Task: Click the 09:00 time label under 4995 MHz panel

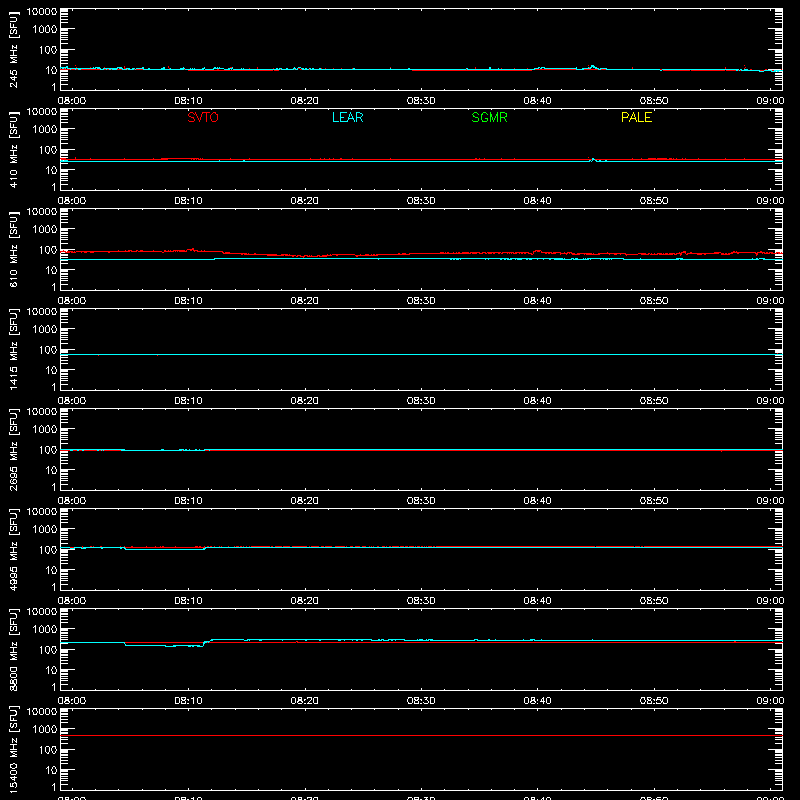Action: click(x=770, y=601)
